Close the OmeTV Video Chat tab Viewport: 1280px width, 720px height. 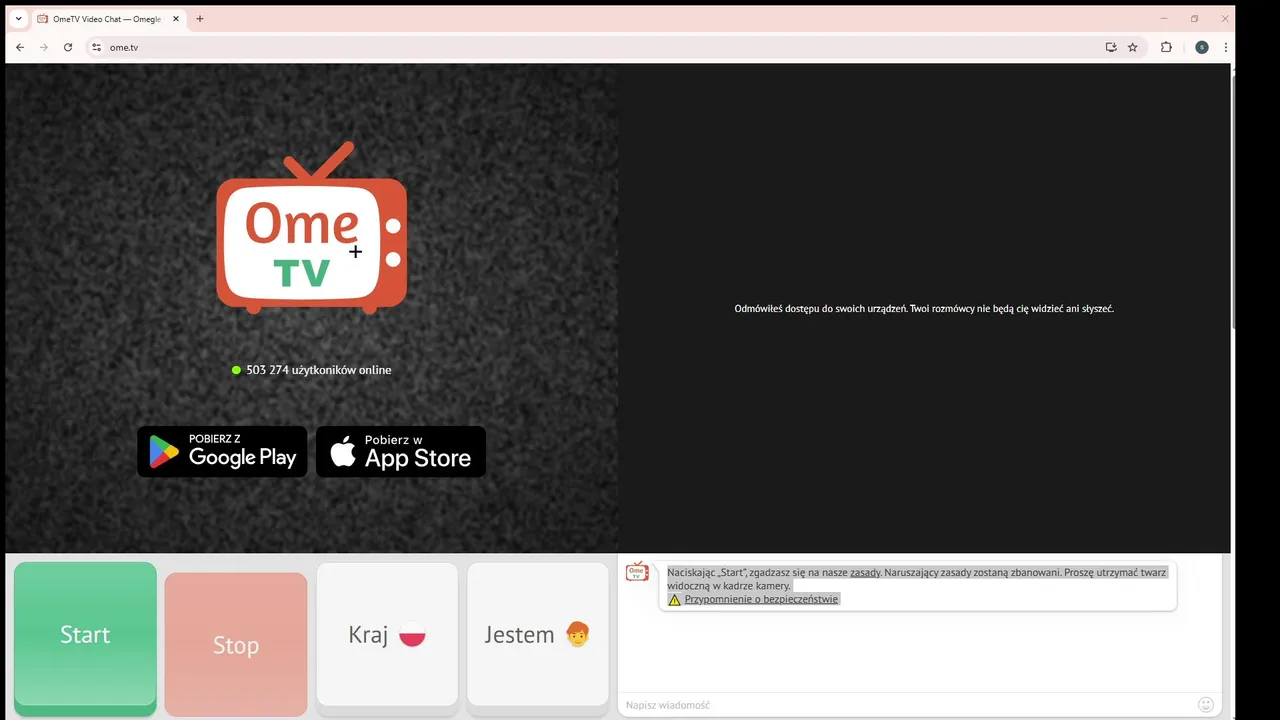click(176, 19)
